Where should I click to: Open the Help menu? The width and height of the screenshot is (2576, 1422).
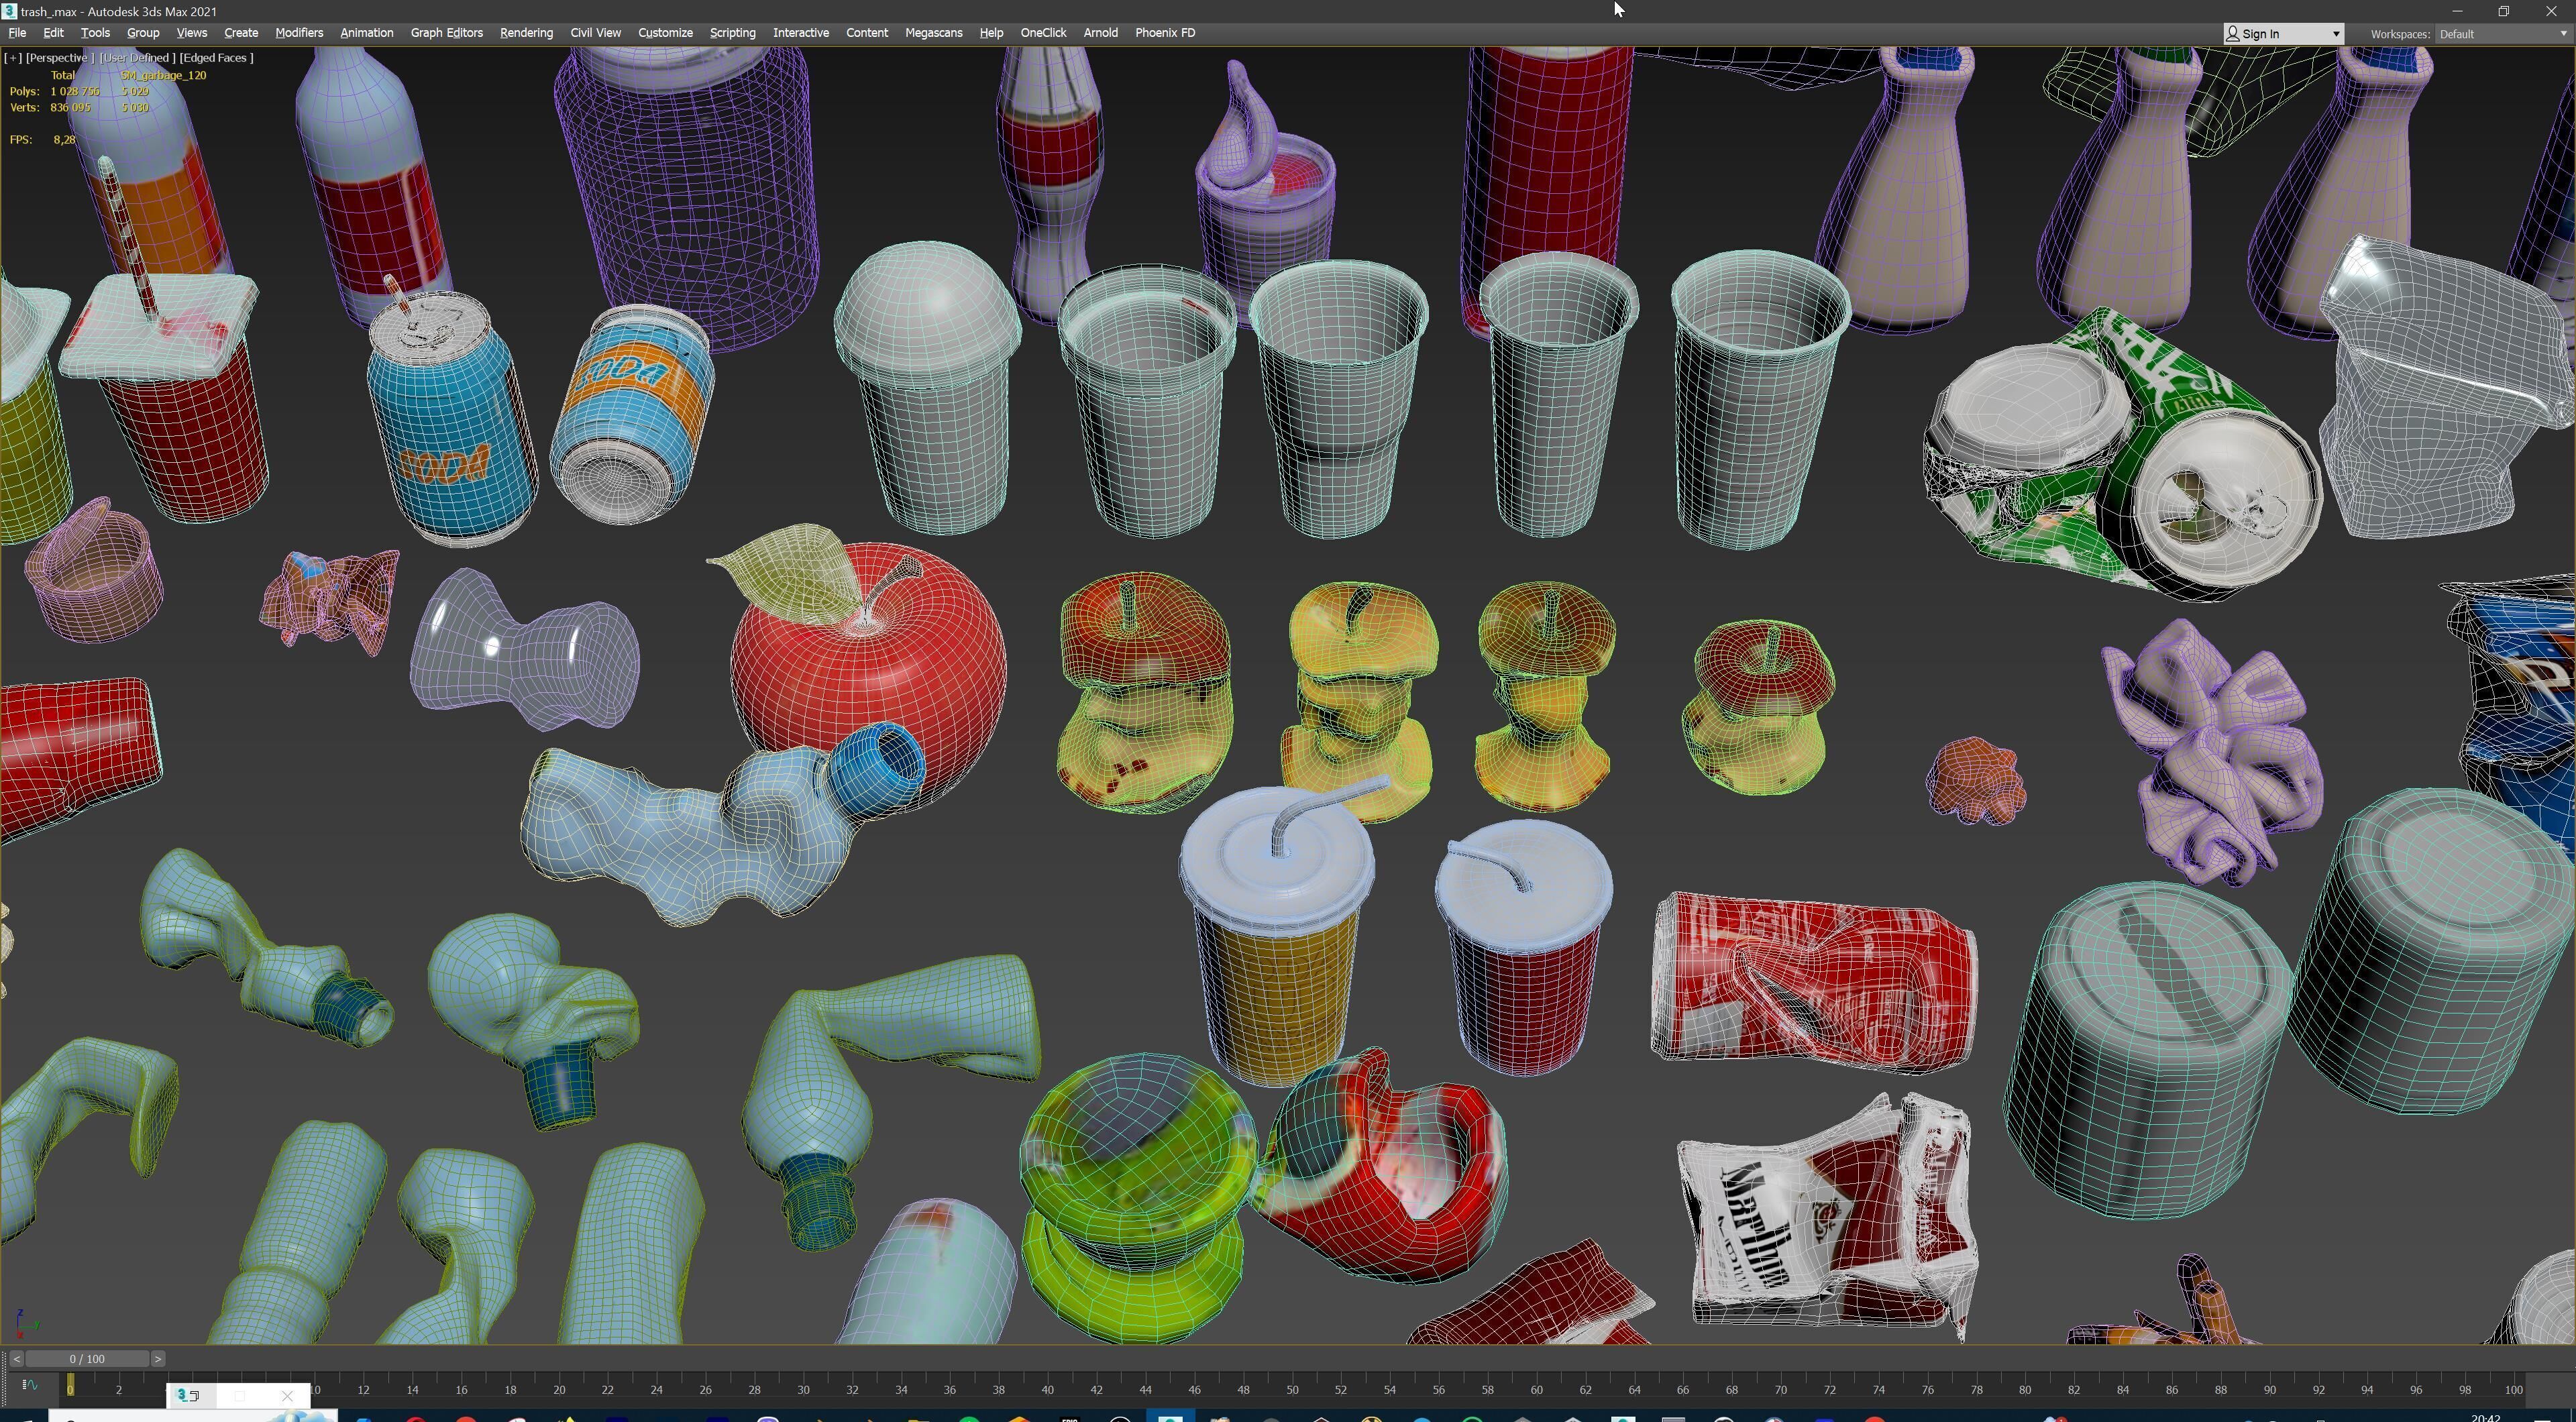(991, 33)
